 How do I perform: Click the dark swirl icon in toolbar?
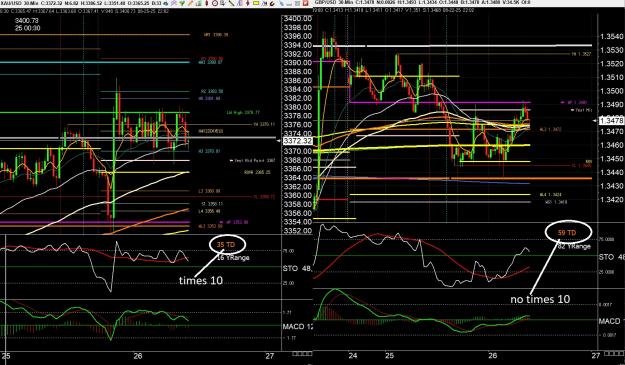[272, 4]
